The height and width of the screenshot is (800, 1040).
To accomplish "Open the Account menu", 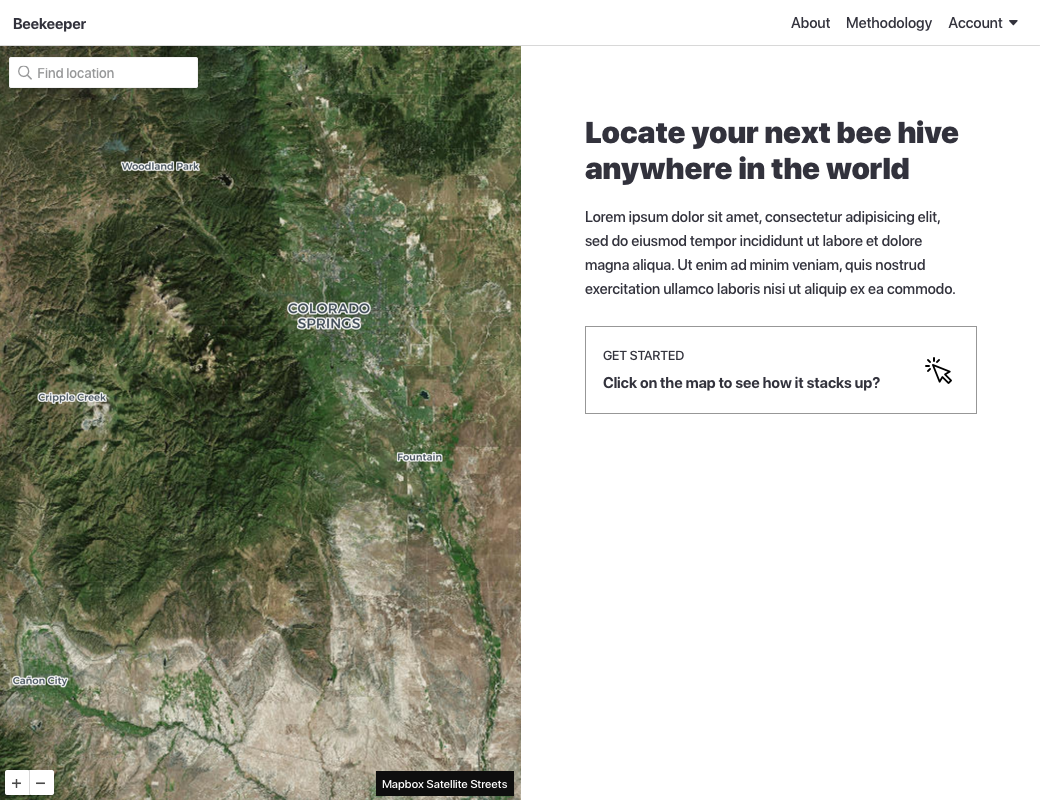I will [x=982, y=23].
